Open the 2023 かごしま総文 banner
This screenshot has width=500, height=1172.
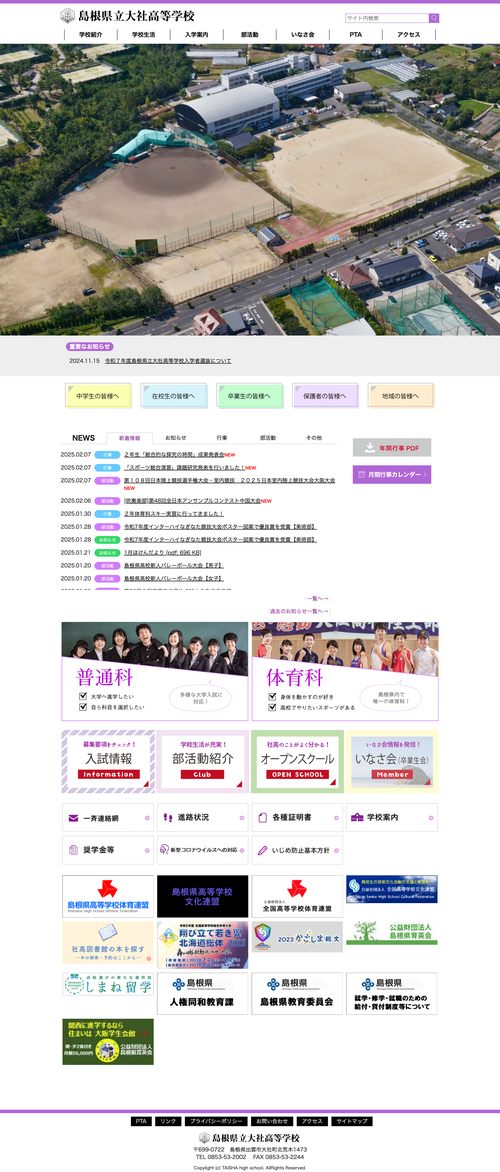point(297,937)
